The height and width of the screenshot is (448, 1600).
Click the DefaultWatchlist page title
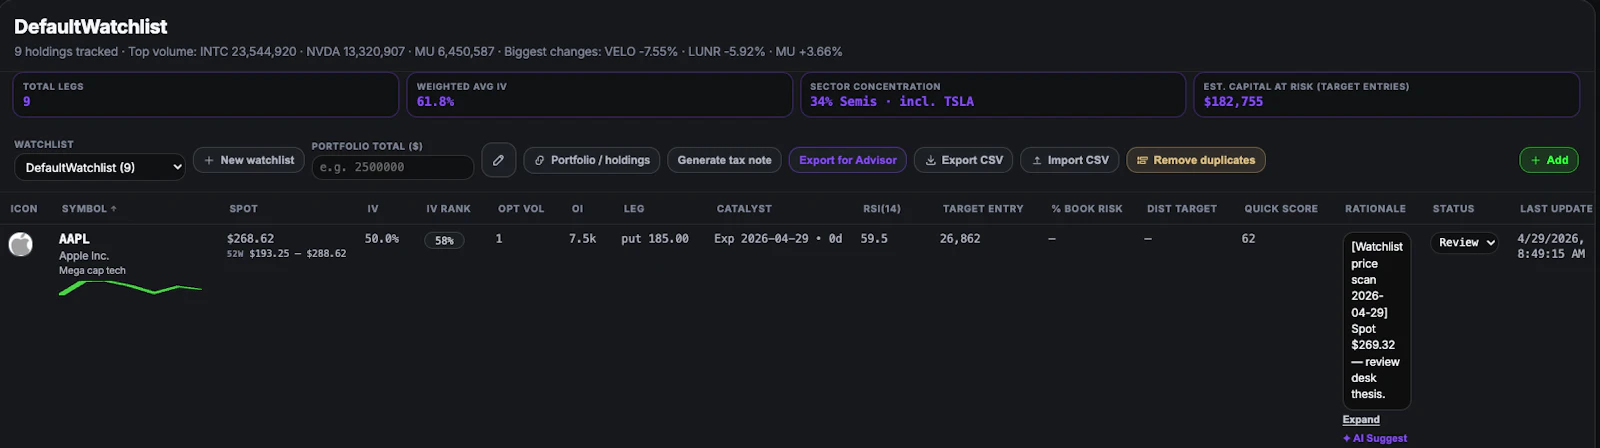click(x=91, y=27)
